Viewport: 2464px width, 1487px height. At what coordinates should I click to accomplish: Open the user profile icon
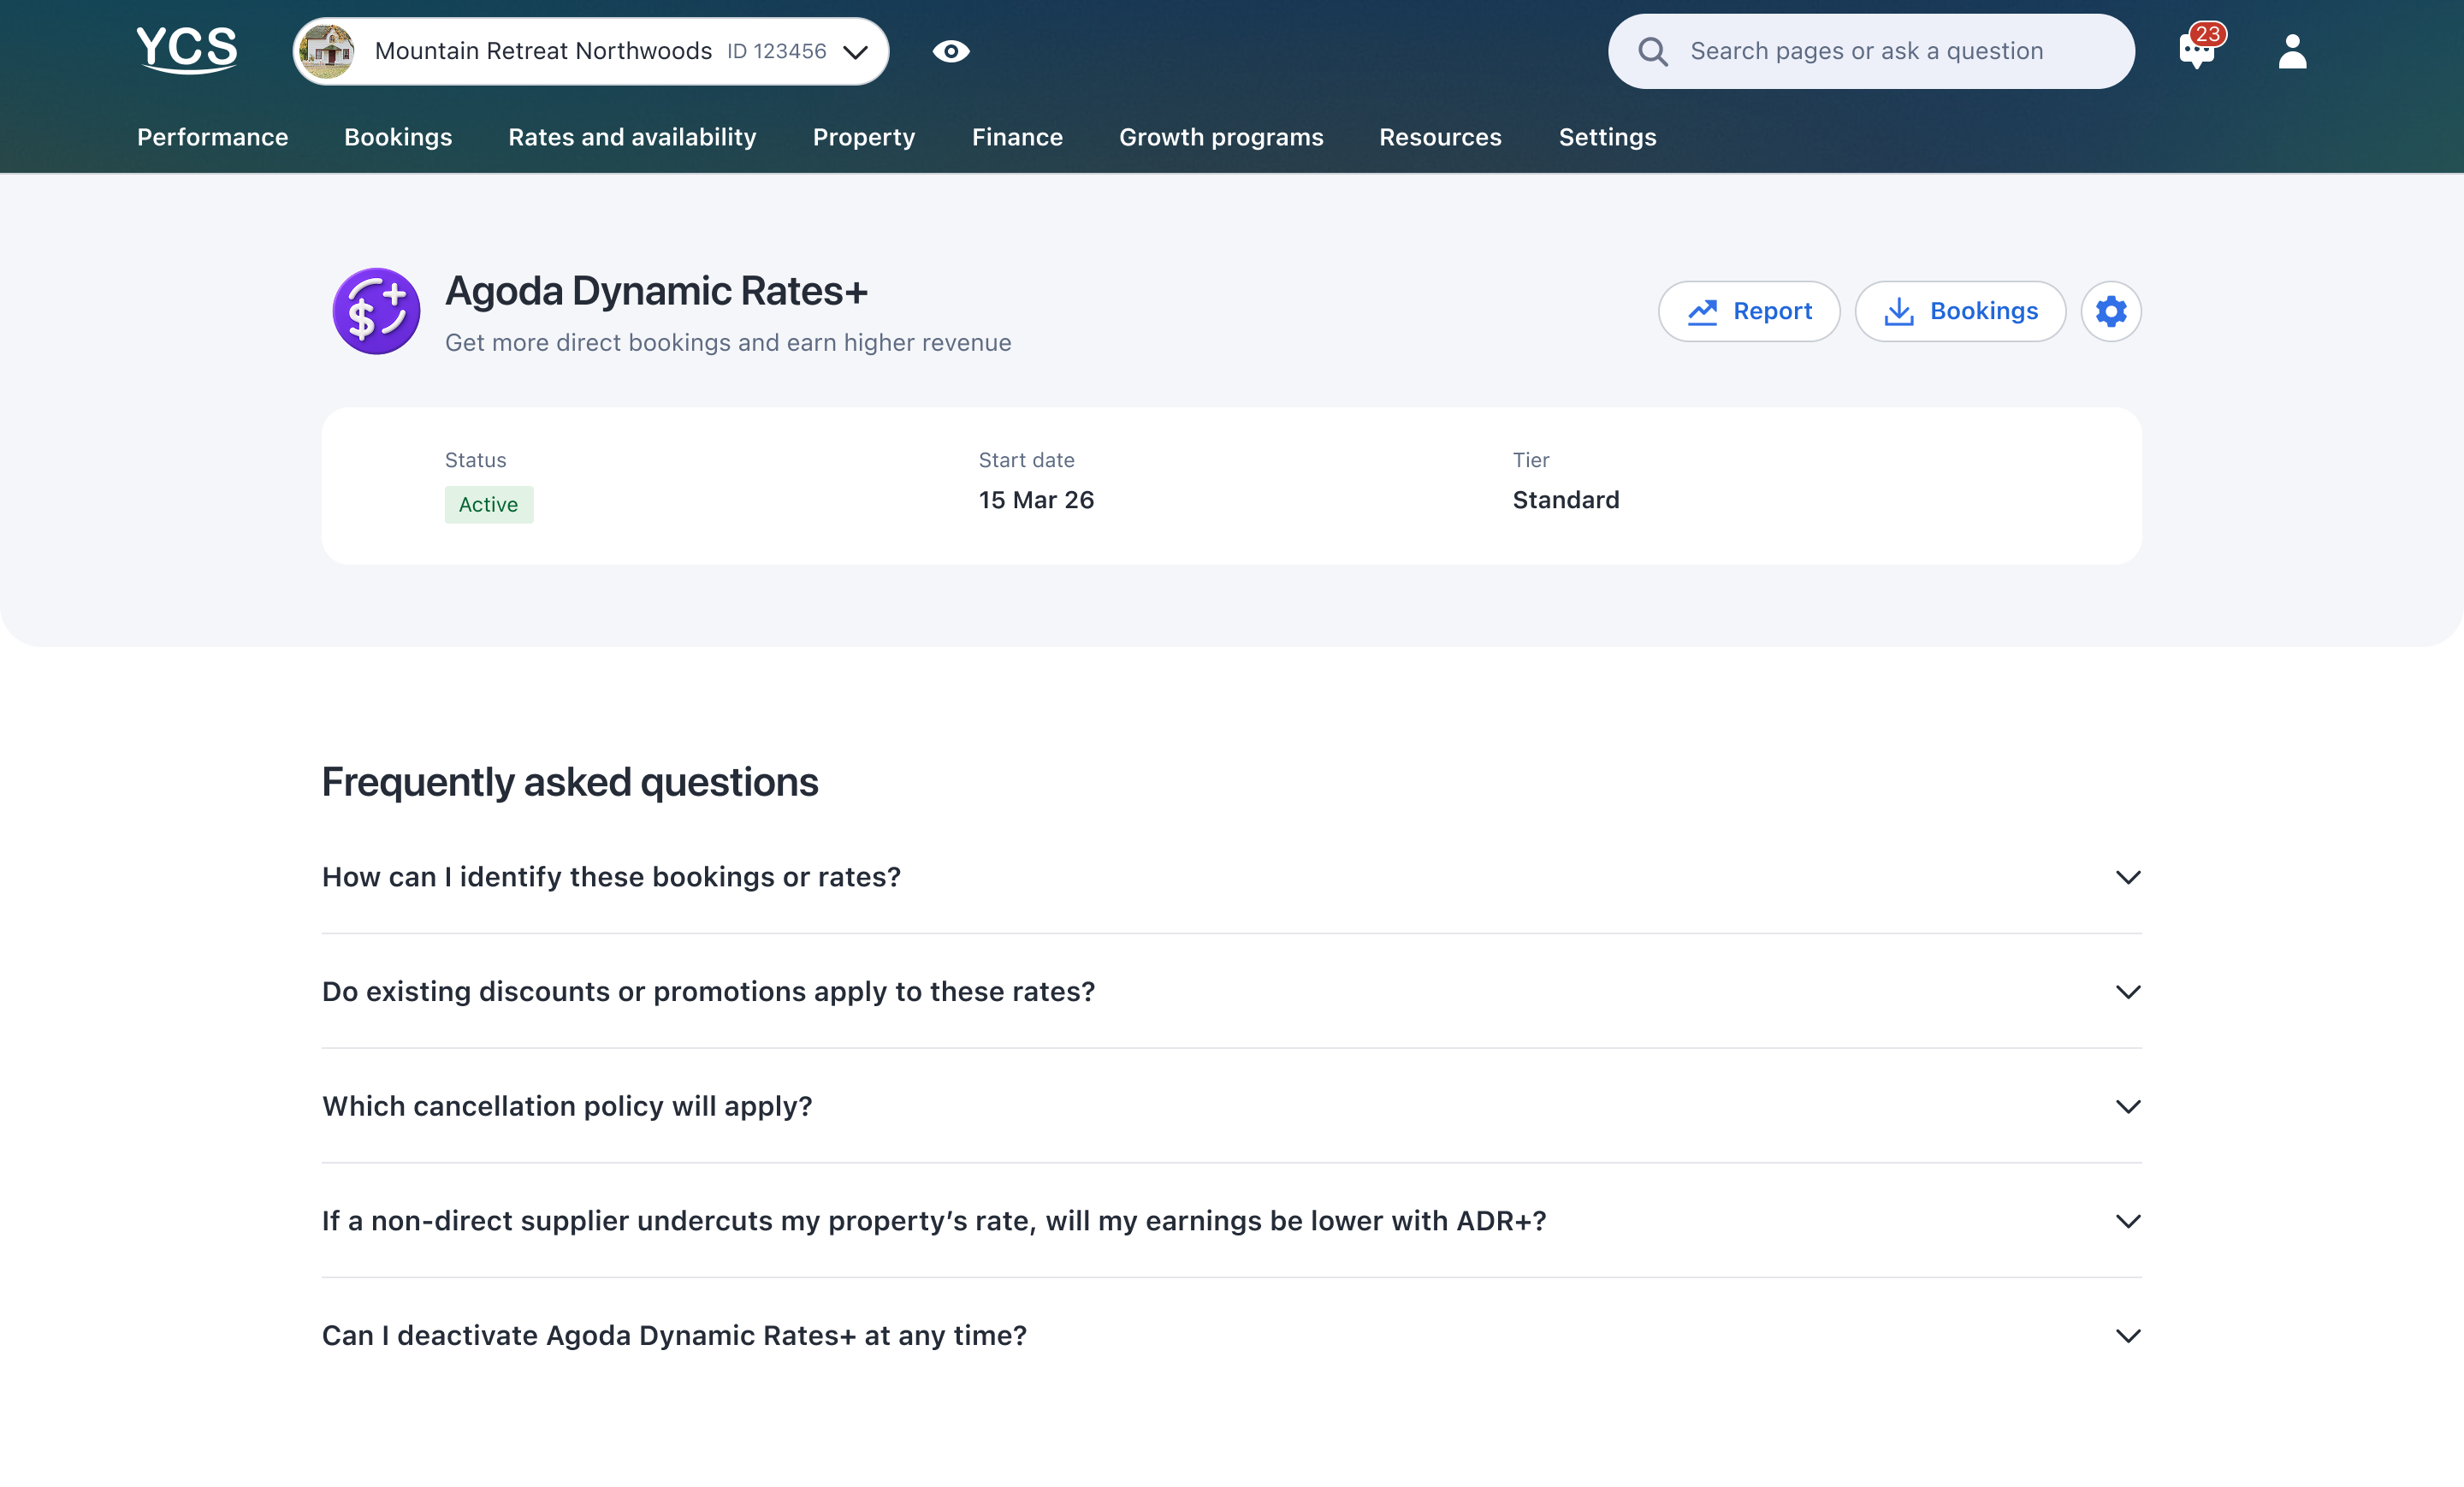(2292, 52)
